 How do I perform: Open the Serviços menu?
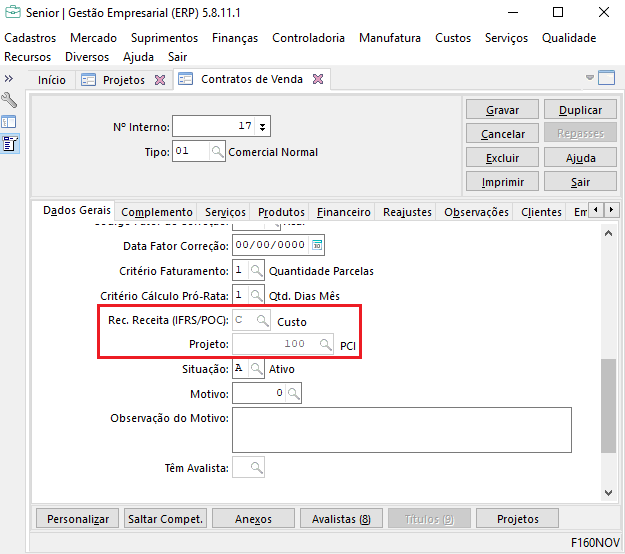pos(506,38)
